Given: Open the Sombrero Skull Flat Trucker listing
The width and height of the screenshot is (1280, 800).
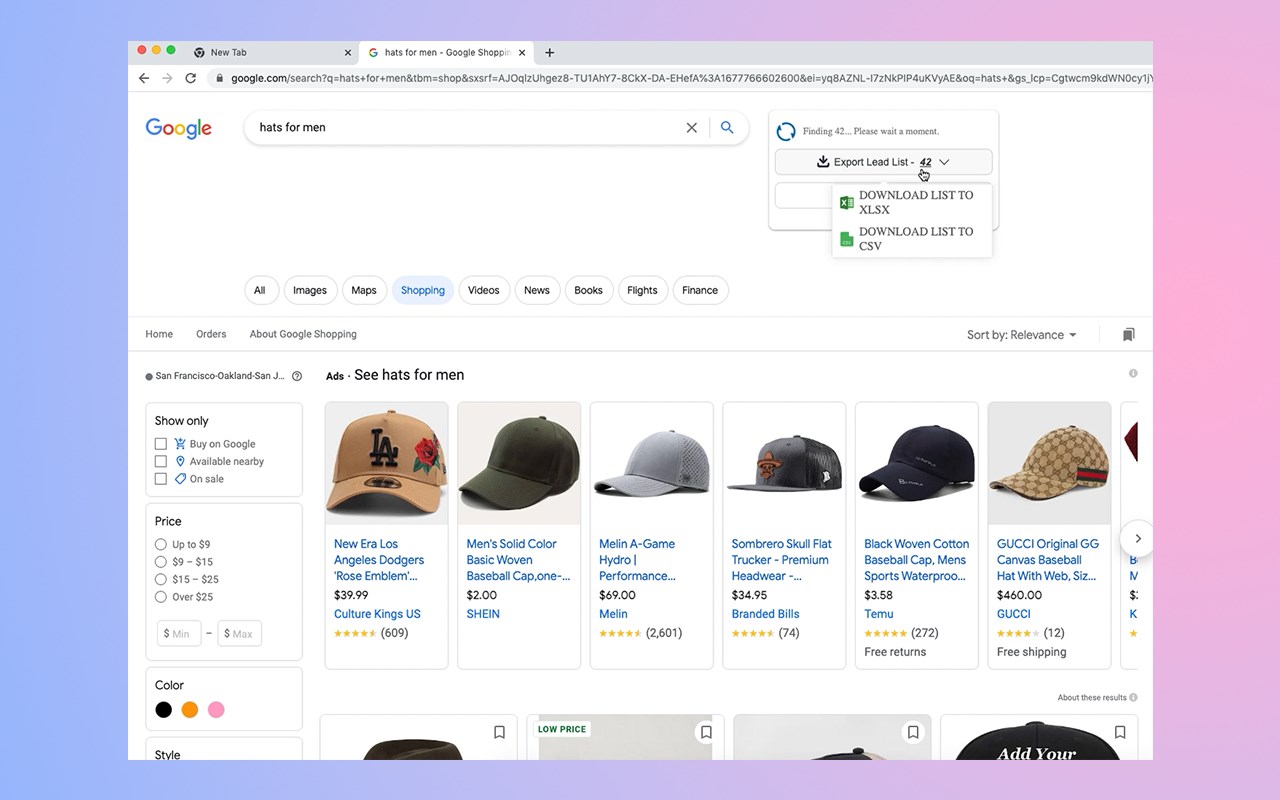Looking at the screenshot, I should click(782, 560).
